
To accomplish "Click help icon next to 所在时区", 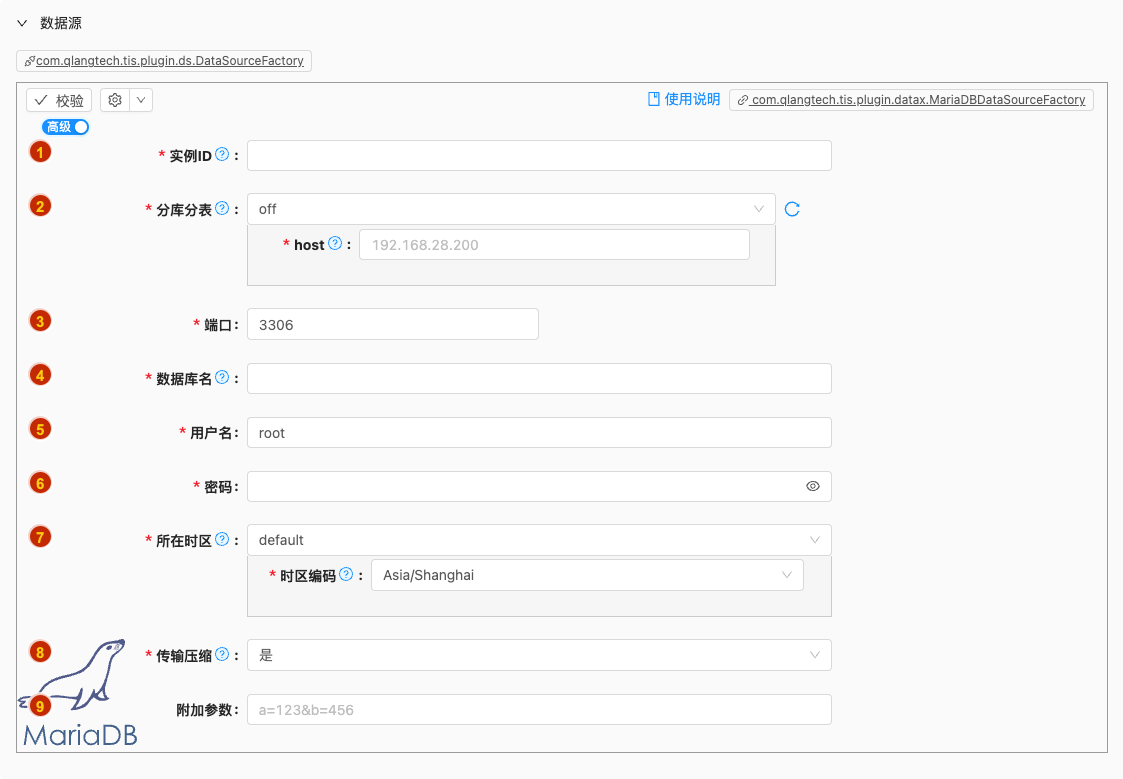I will (x=222, y=539).
